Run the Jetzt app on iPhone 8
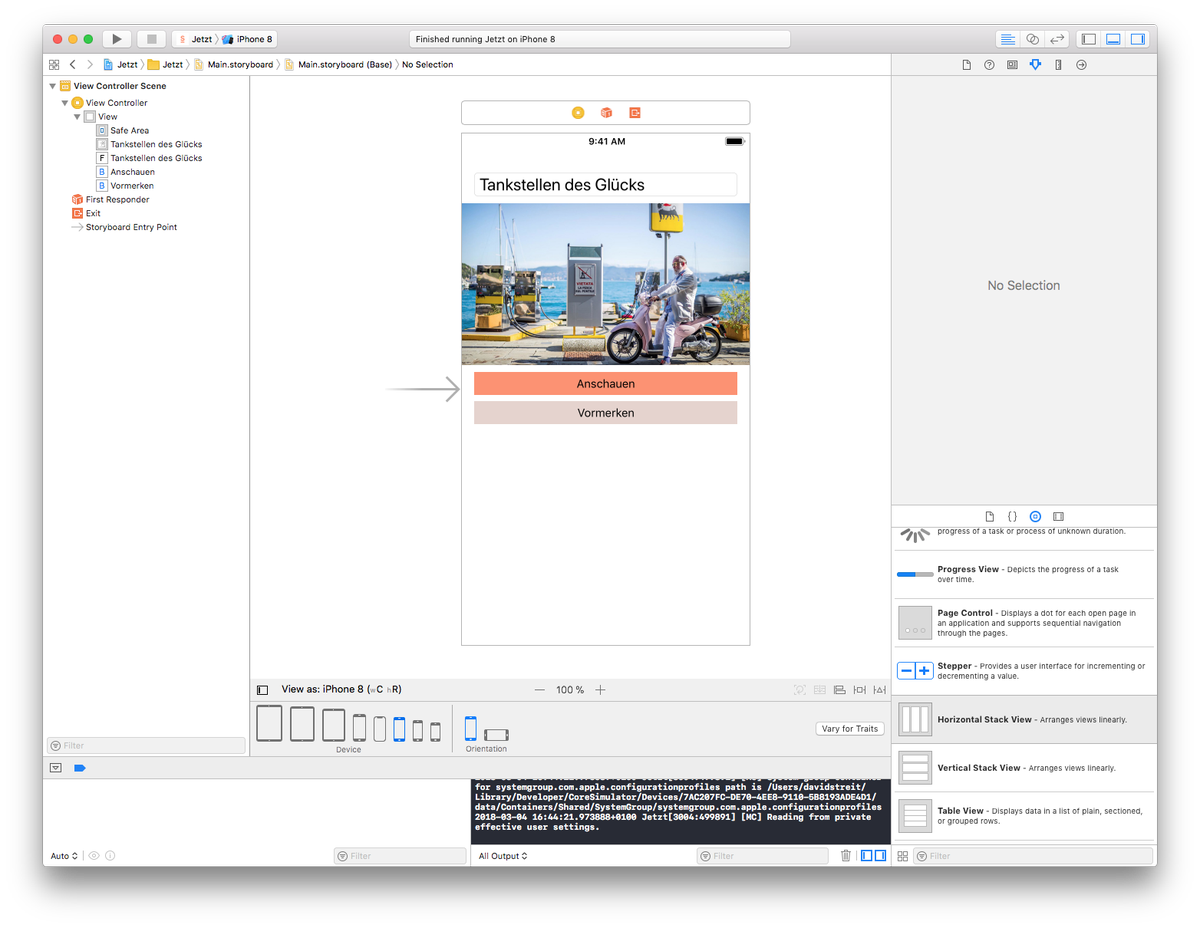The height and width of the screenshot is (928, 1200). click(x=115, y=38)
